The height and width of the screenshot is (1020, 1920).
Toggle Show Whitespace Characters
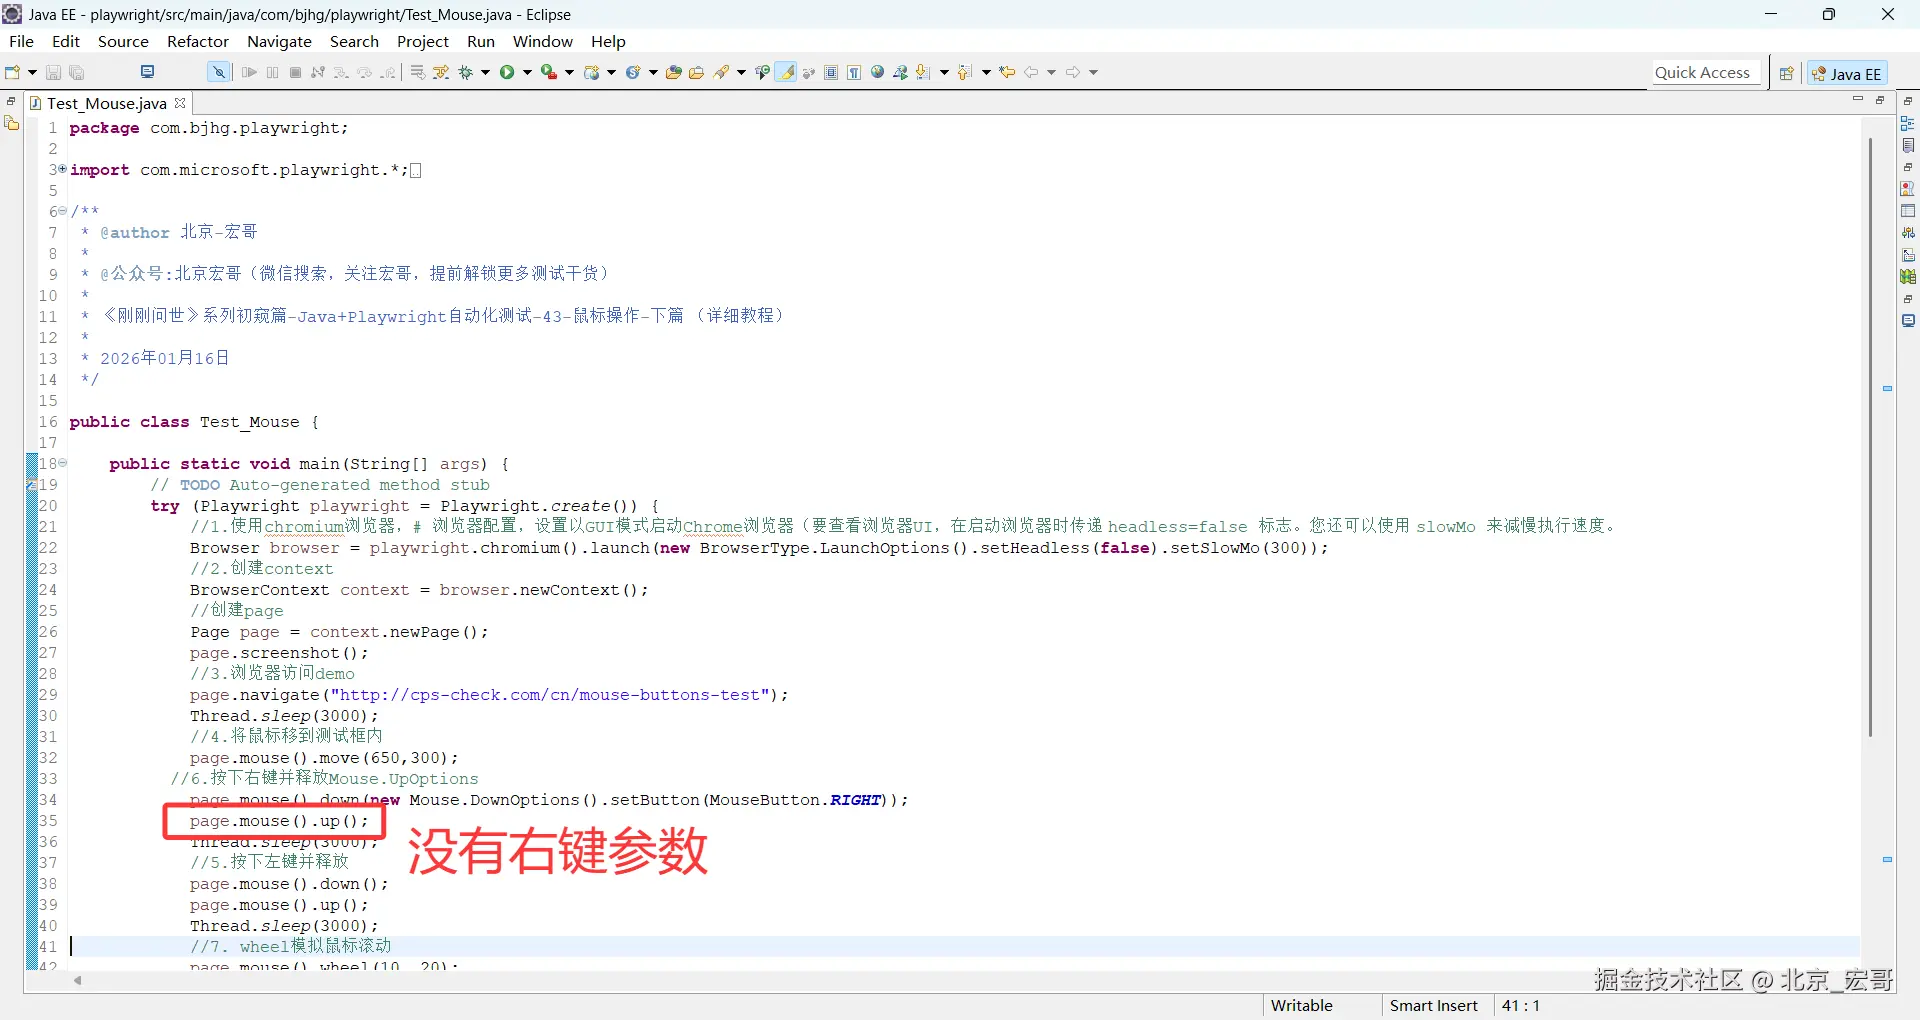pyautogui.click(x=854, y=72)
